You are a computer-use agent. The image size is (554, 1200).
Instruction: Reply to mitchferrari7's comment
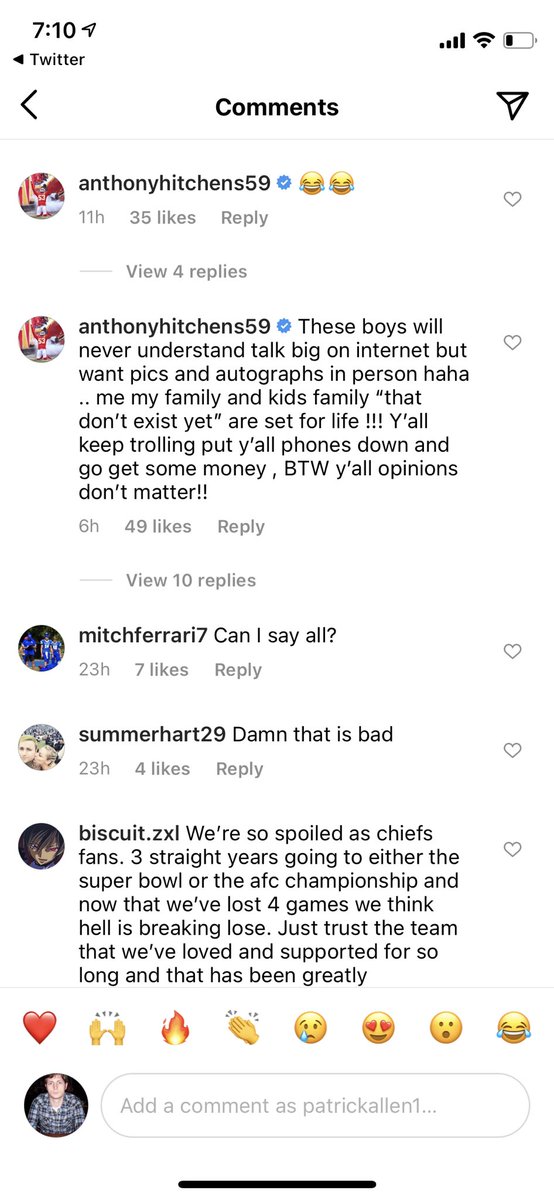pos(238,670)
